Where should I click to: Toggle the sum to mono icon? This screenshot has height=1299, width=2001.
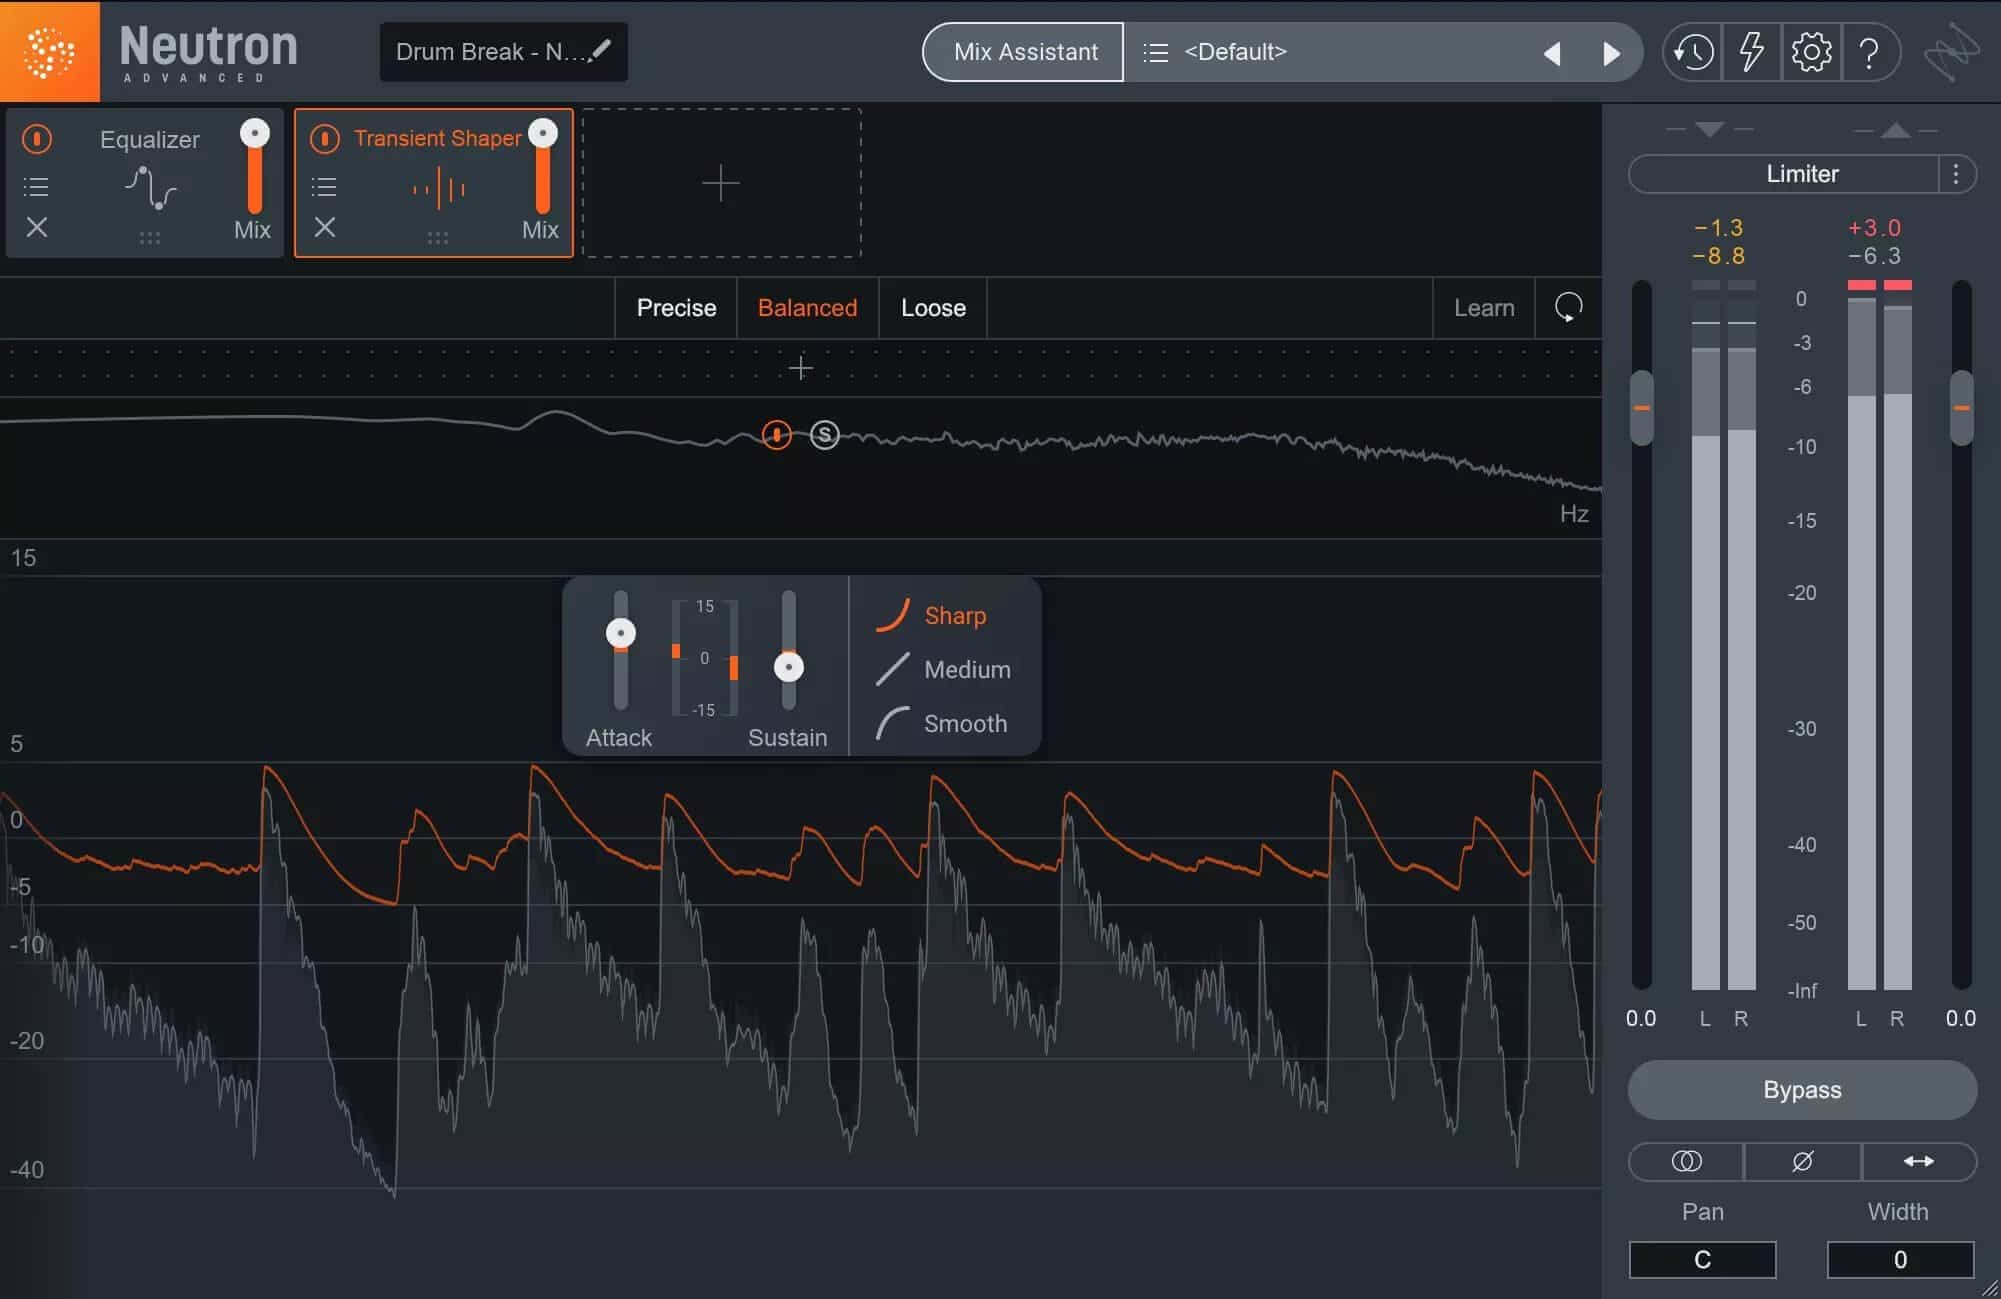pos(1686,1161)
